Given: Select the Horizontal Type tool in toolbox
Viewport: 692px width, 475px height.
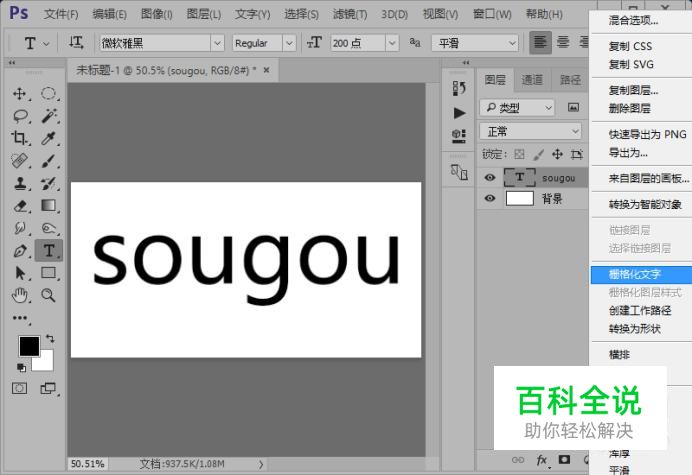Looking at the screenshot, I should [x=48, y=249].
